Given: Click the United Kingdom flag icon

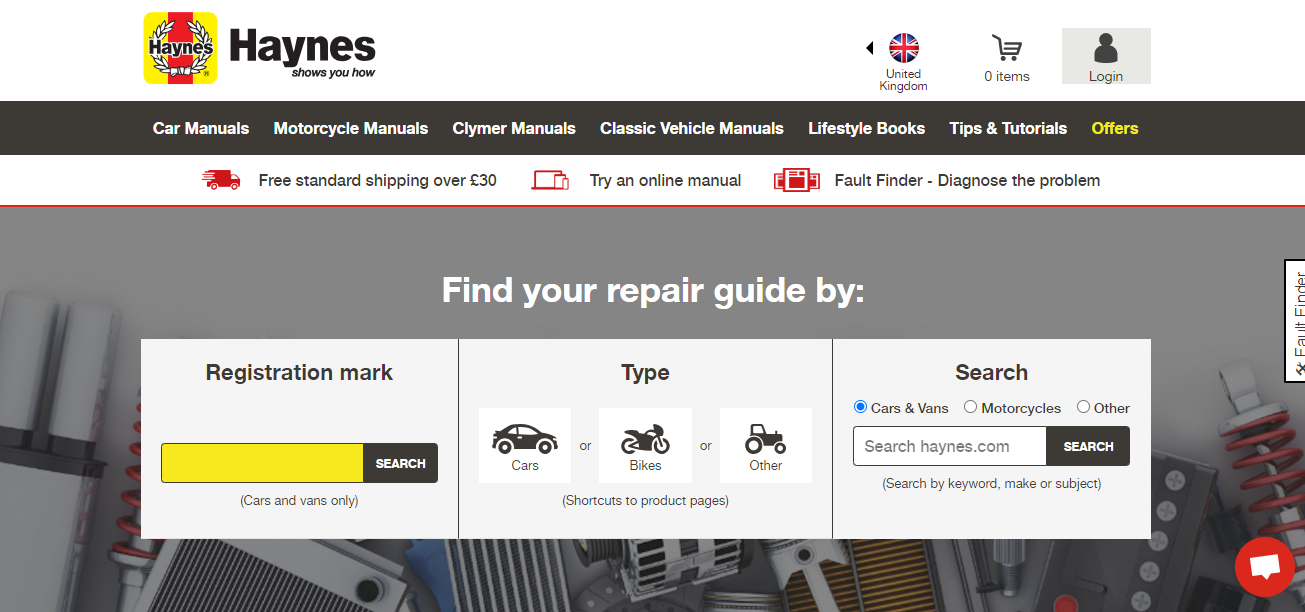Looking at the screenshot, I should 903,48.
